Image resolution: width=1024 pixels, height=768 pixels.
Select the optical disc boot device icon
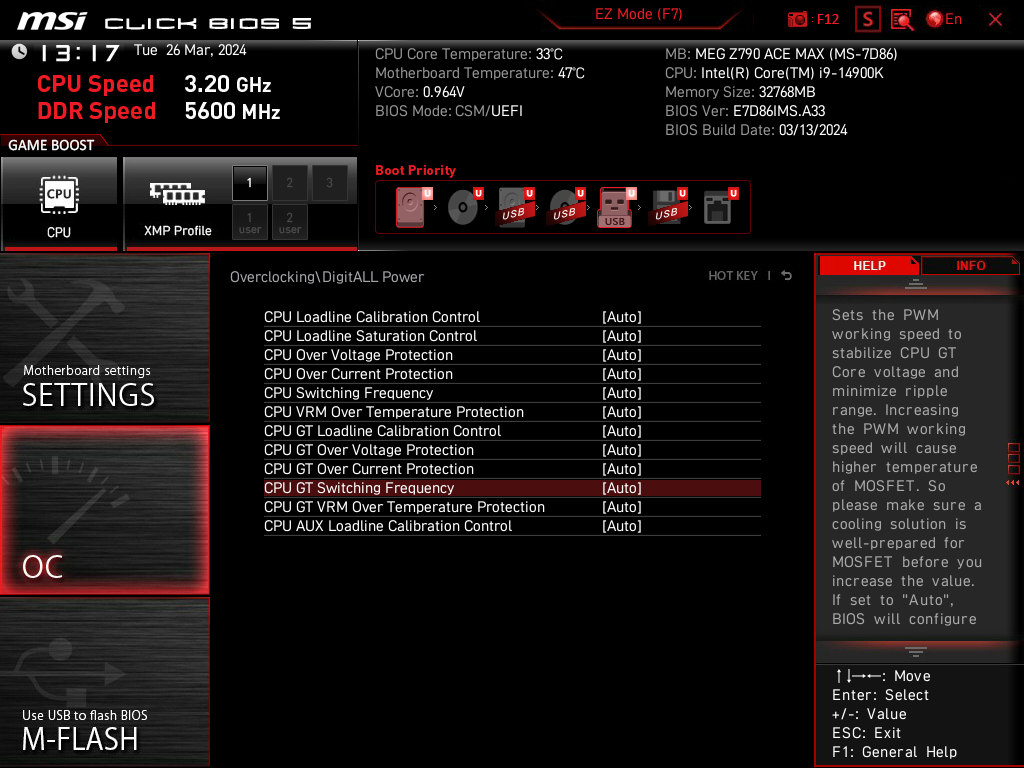click(x=464, y=207)
